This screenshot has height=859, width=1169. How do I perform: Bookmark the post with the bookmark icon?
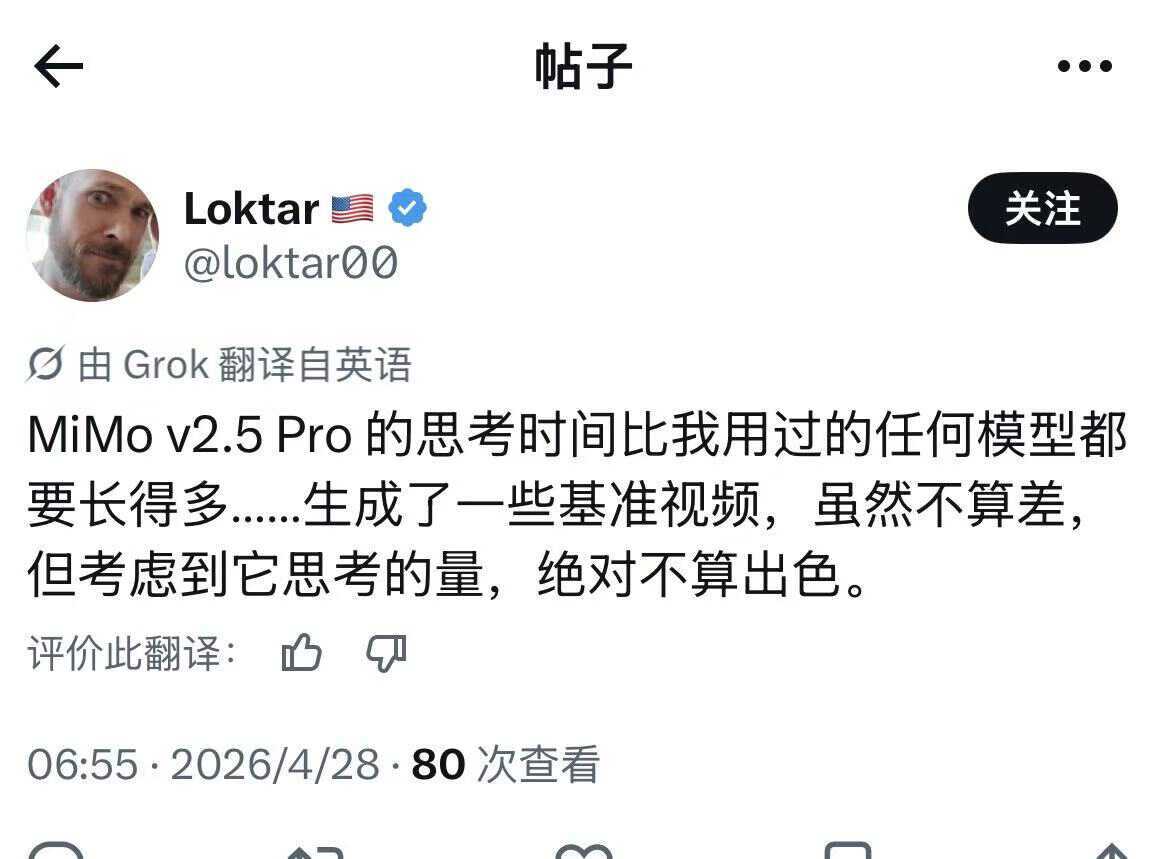[x=848, y=851]
